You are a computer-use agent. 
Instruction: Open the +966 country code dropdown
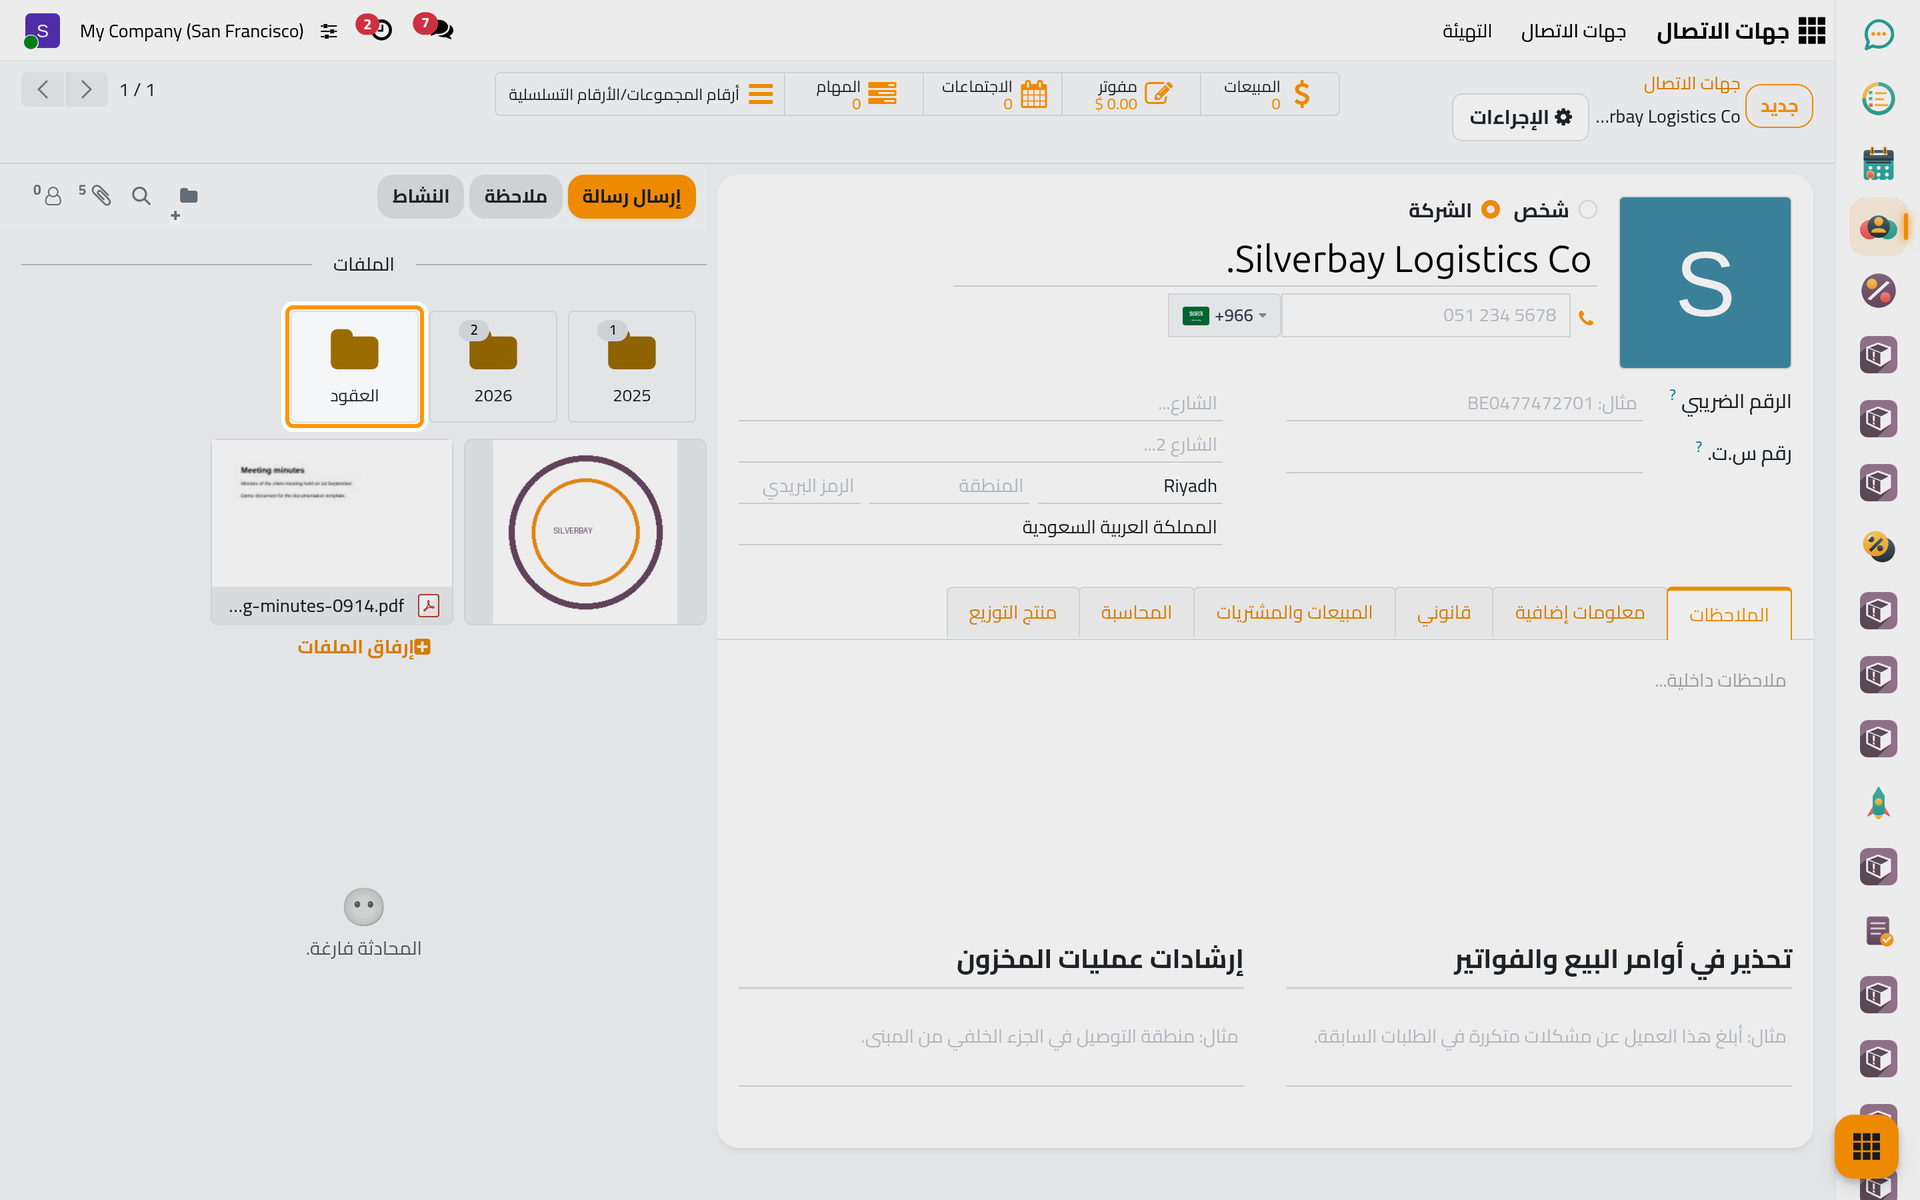tap(1224, 316)
